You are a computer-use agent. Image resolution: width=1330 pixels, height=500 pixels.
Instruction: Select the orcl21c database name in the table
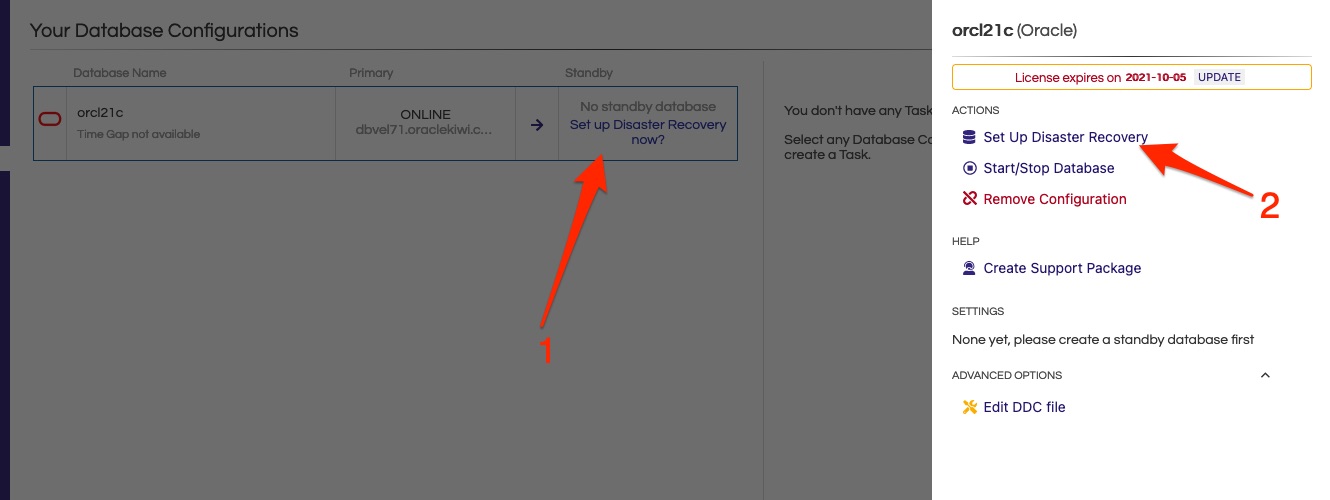coord(99,113)
